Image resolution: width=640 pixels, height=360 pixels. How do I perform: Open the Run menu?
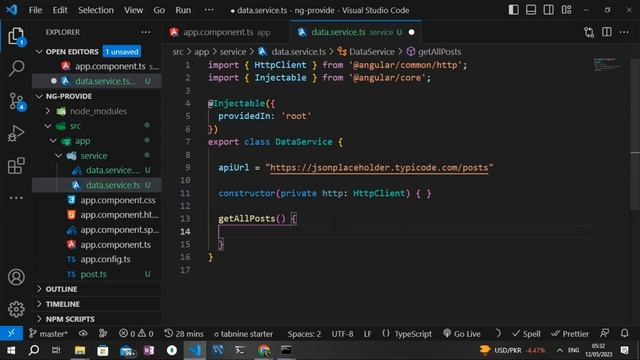click(x=183, y=10)
